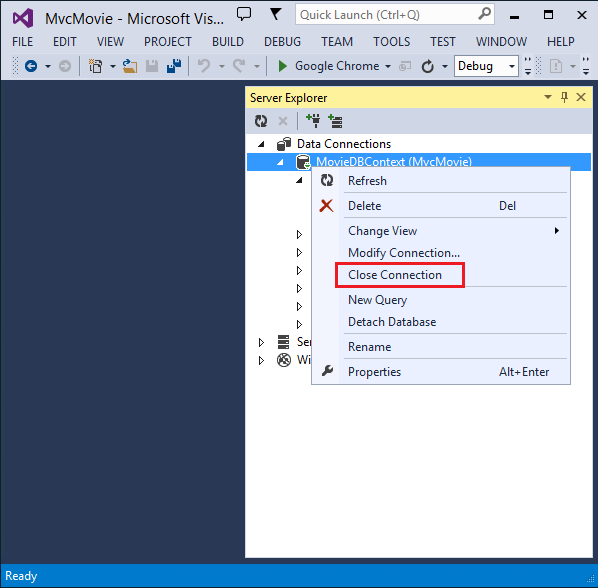Open the FILE menu

23,42
